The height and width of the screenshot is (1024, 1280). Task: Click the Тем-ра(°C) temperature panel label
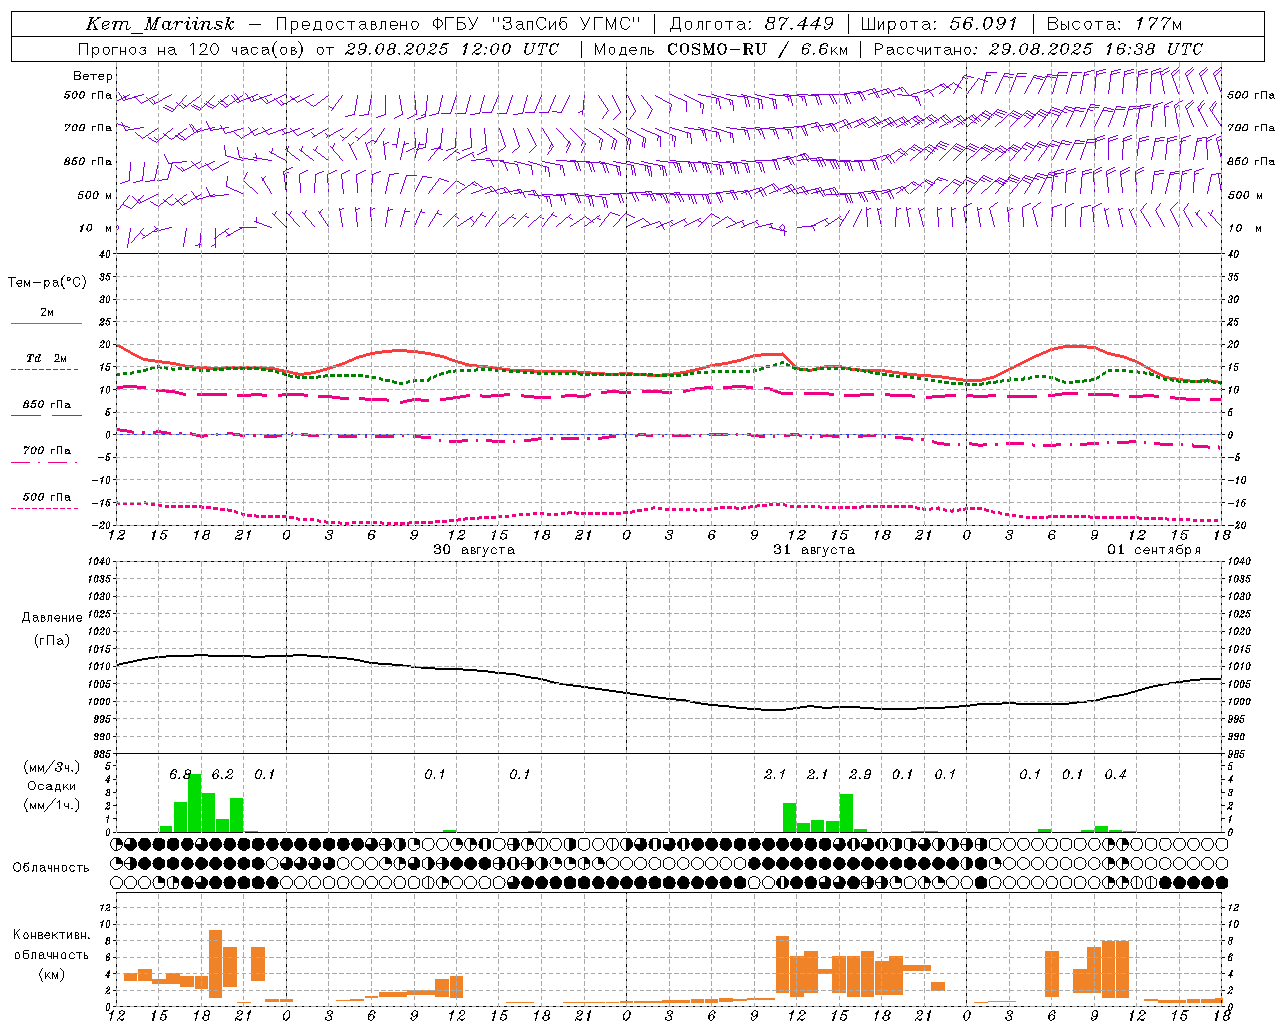[x=47, y=283]
